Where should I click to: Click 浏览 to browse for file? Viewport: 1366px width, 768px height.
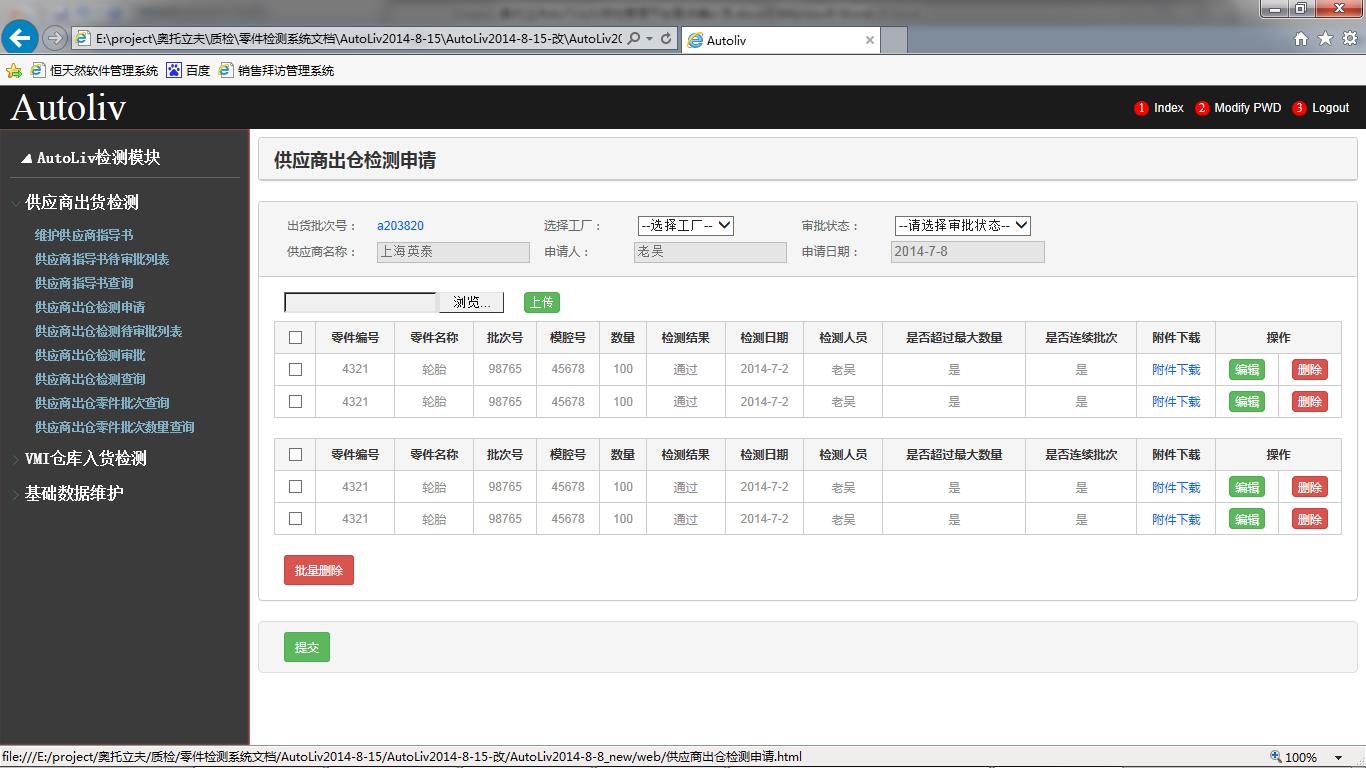point(471,302)
